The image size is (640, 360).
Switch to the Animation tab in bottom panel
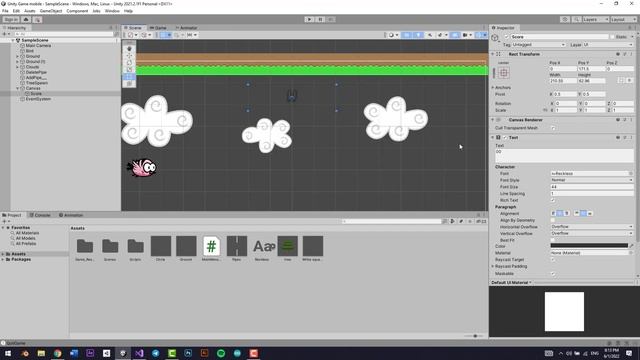pyautogui.click(x=71, y=215)
